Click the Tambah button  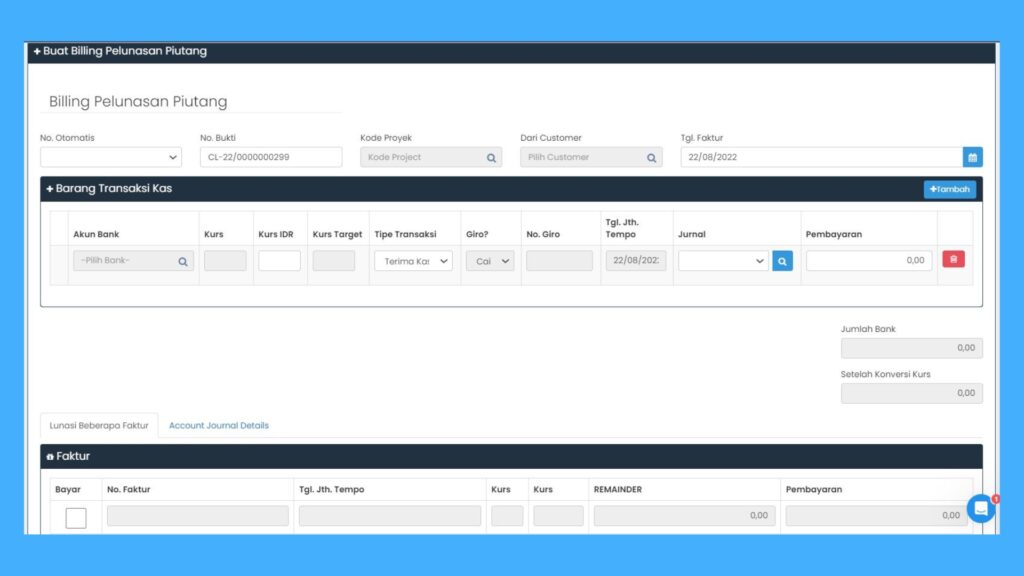949,189
